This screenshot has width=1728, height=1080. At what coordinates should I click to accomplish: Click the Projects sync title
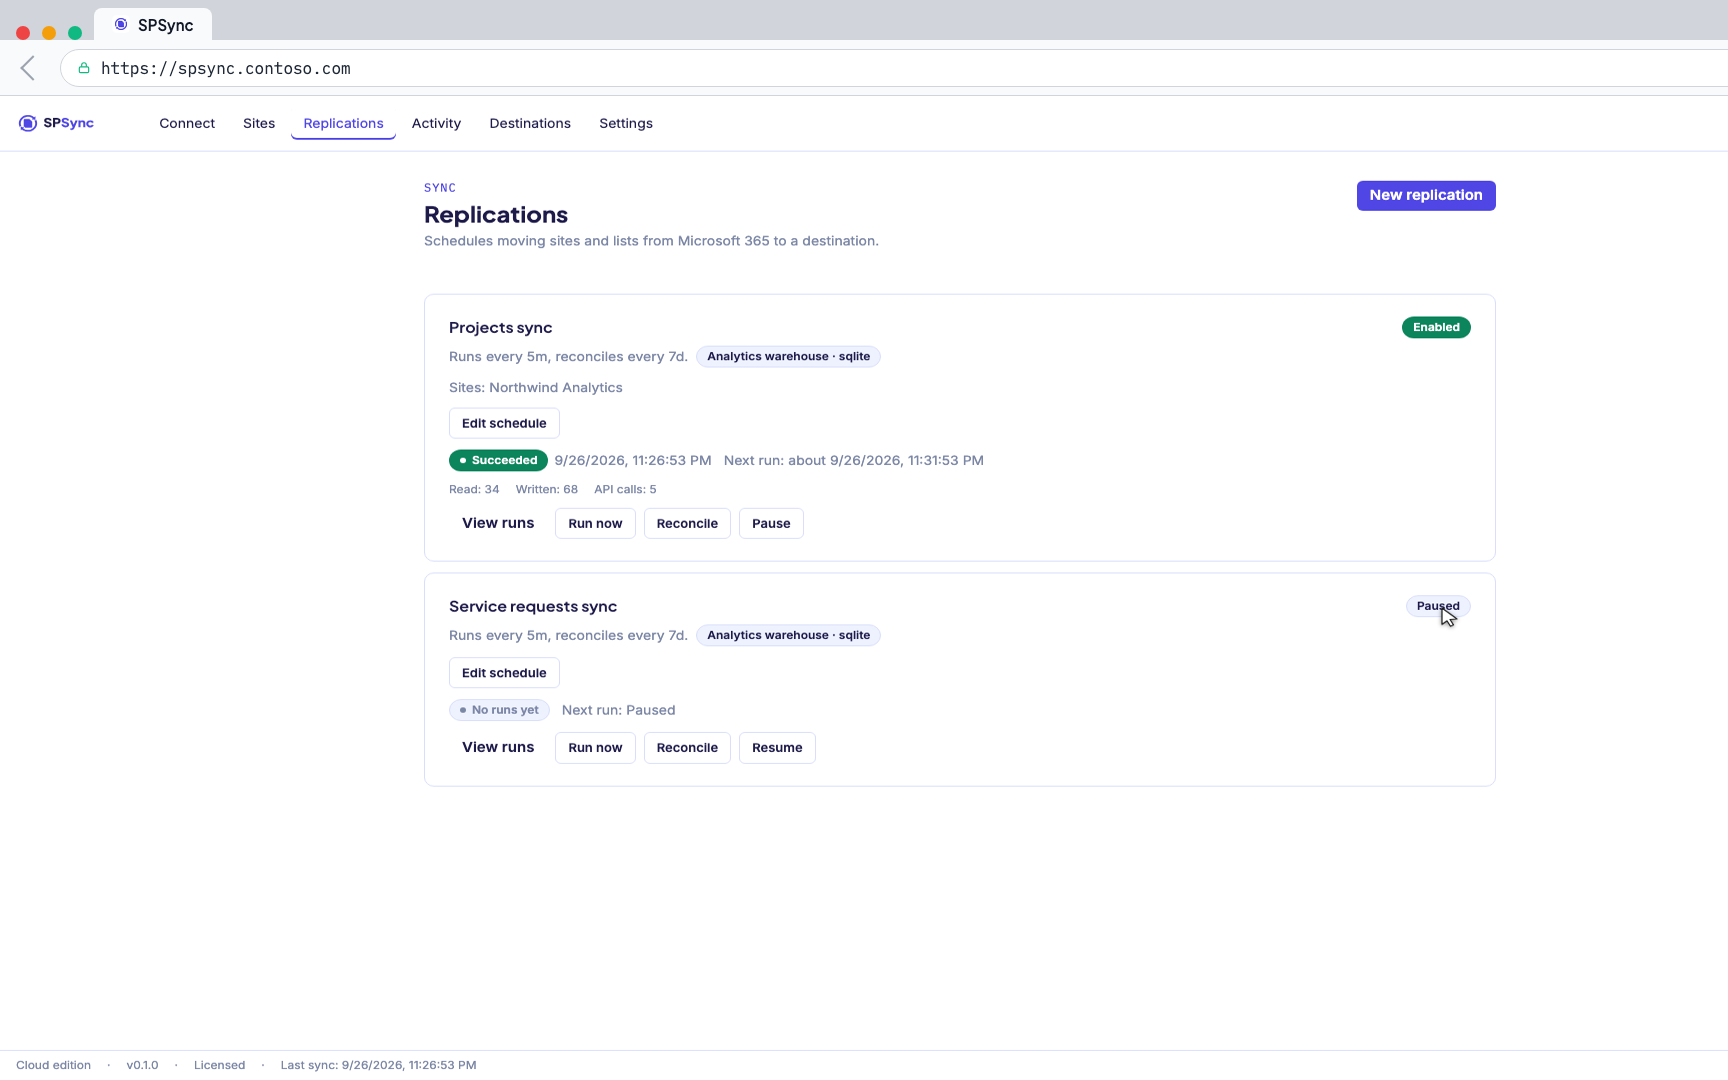pos(500,328)
